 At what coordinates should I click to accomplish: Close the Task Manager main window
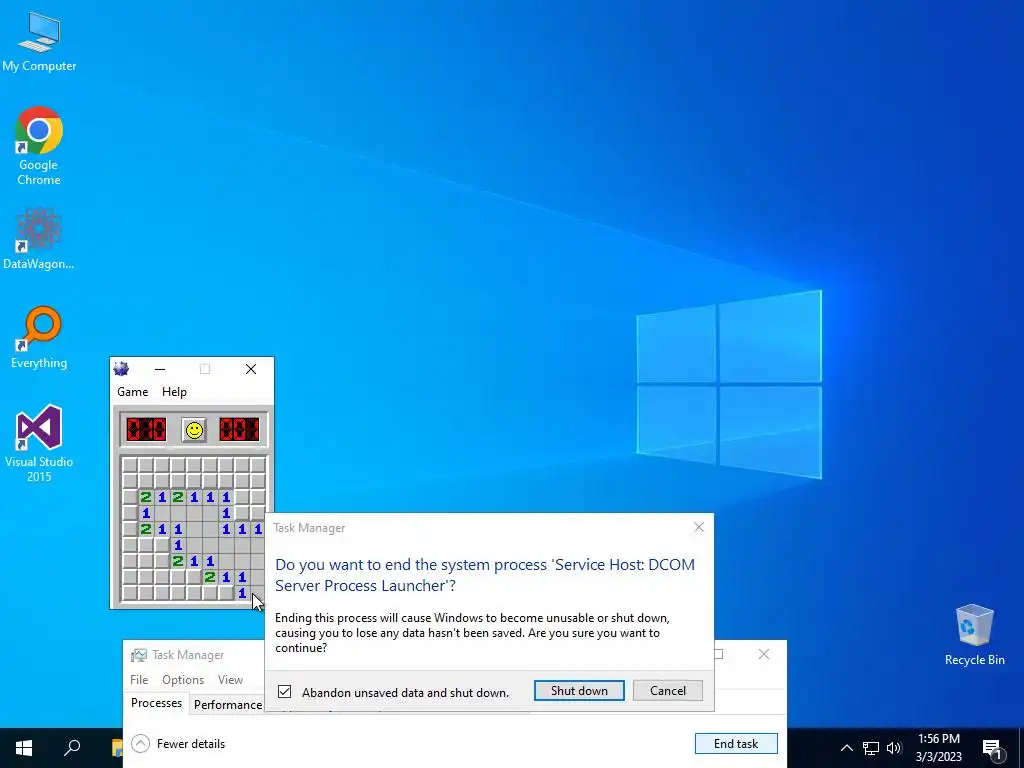pos(764,654)
